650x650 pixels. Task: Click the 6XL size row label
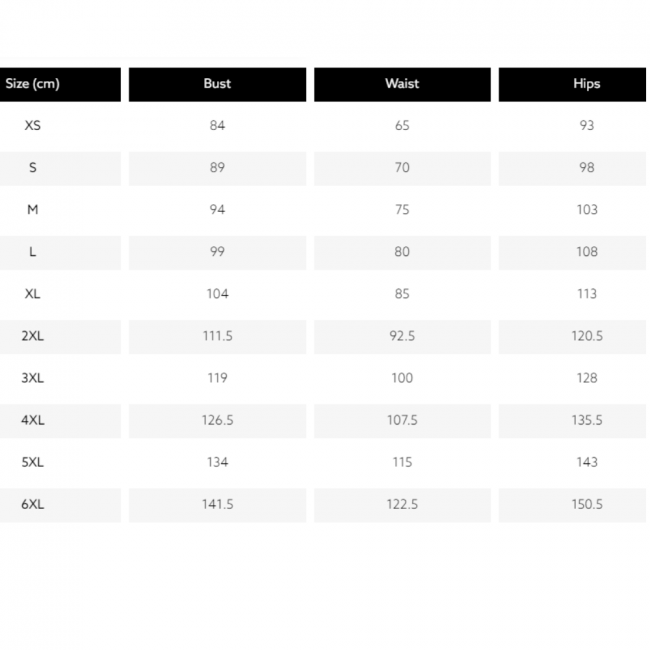[x=32, y=504]
